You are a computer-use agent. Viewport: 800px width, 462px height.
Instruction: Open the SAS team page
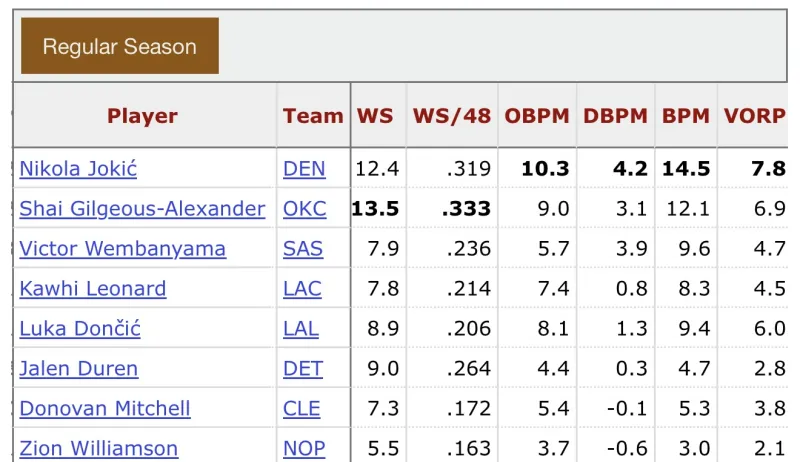pos(302,248)
